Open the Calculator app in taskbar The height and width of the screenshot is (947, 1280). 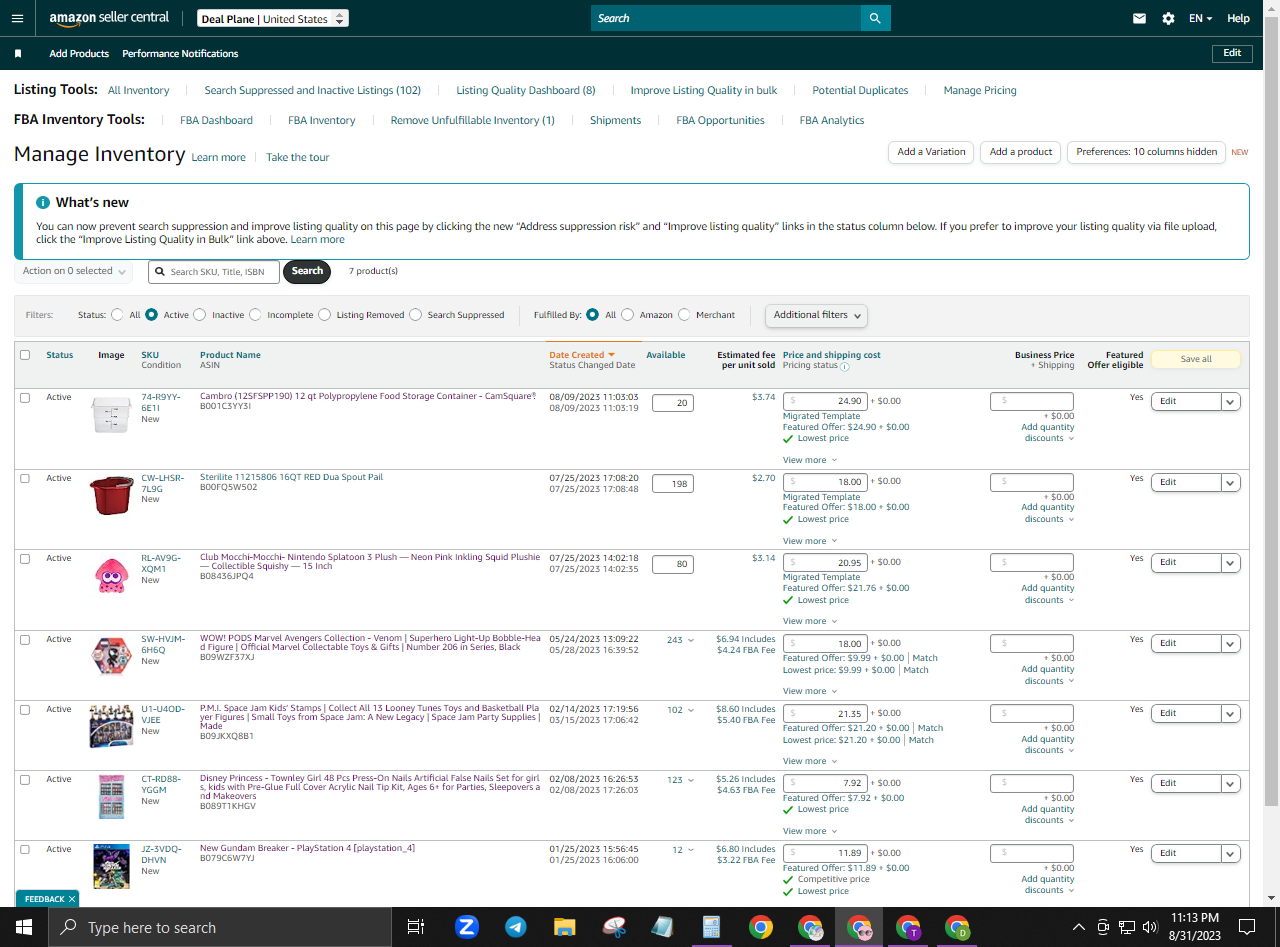(x=712, y=927)
